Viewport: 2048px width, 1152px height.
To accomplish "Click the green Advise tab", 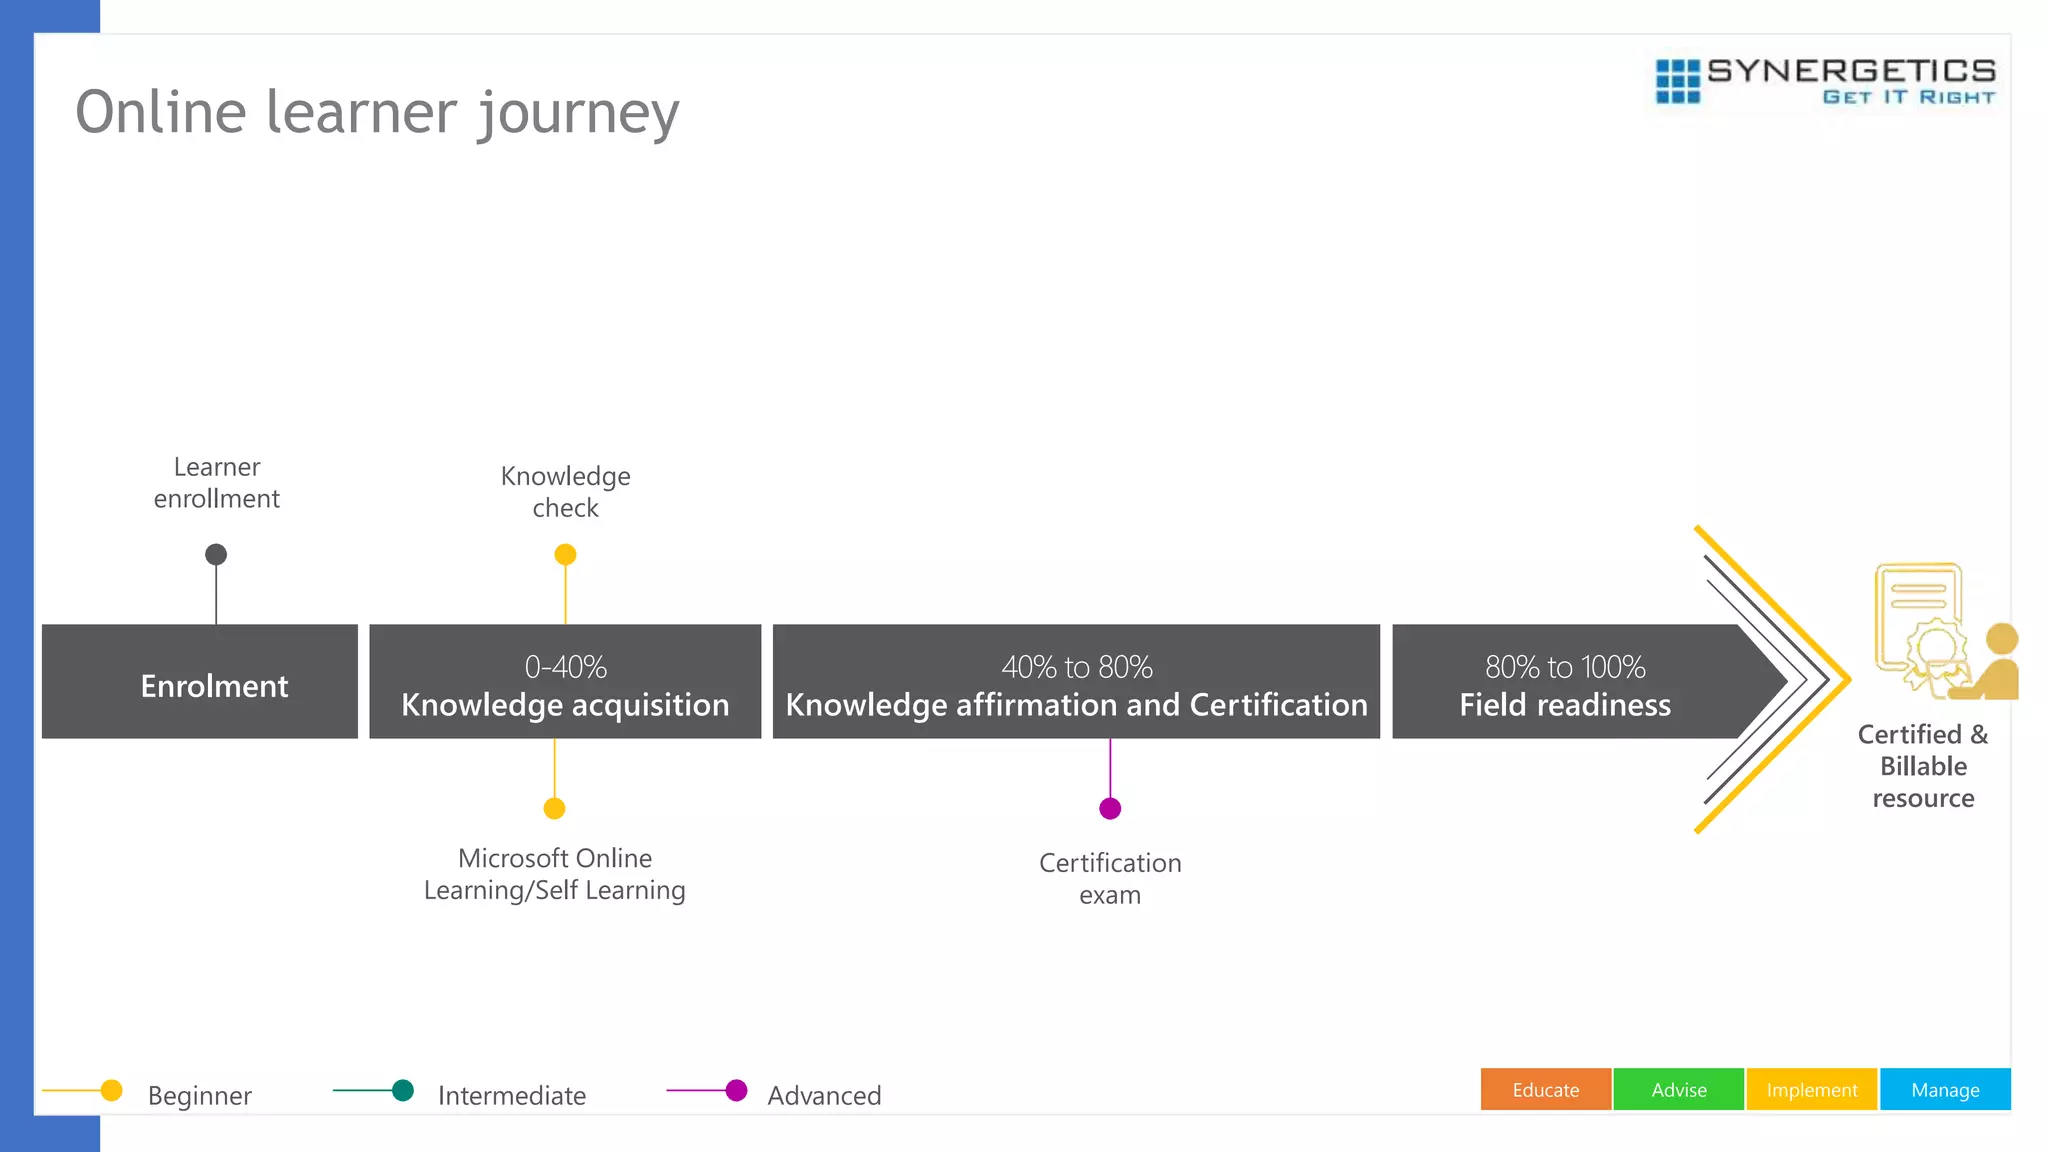I will click(1679, 1089).
